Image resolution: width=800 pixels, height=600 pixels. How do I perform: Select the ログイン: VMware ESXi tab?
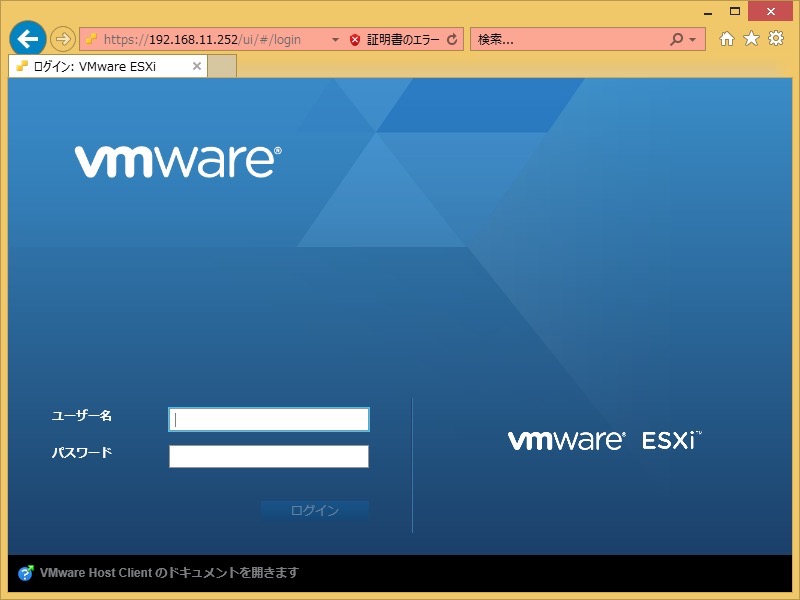108,66
